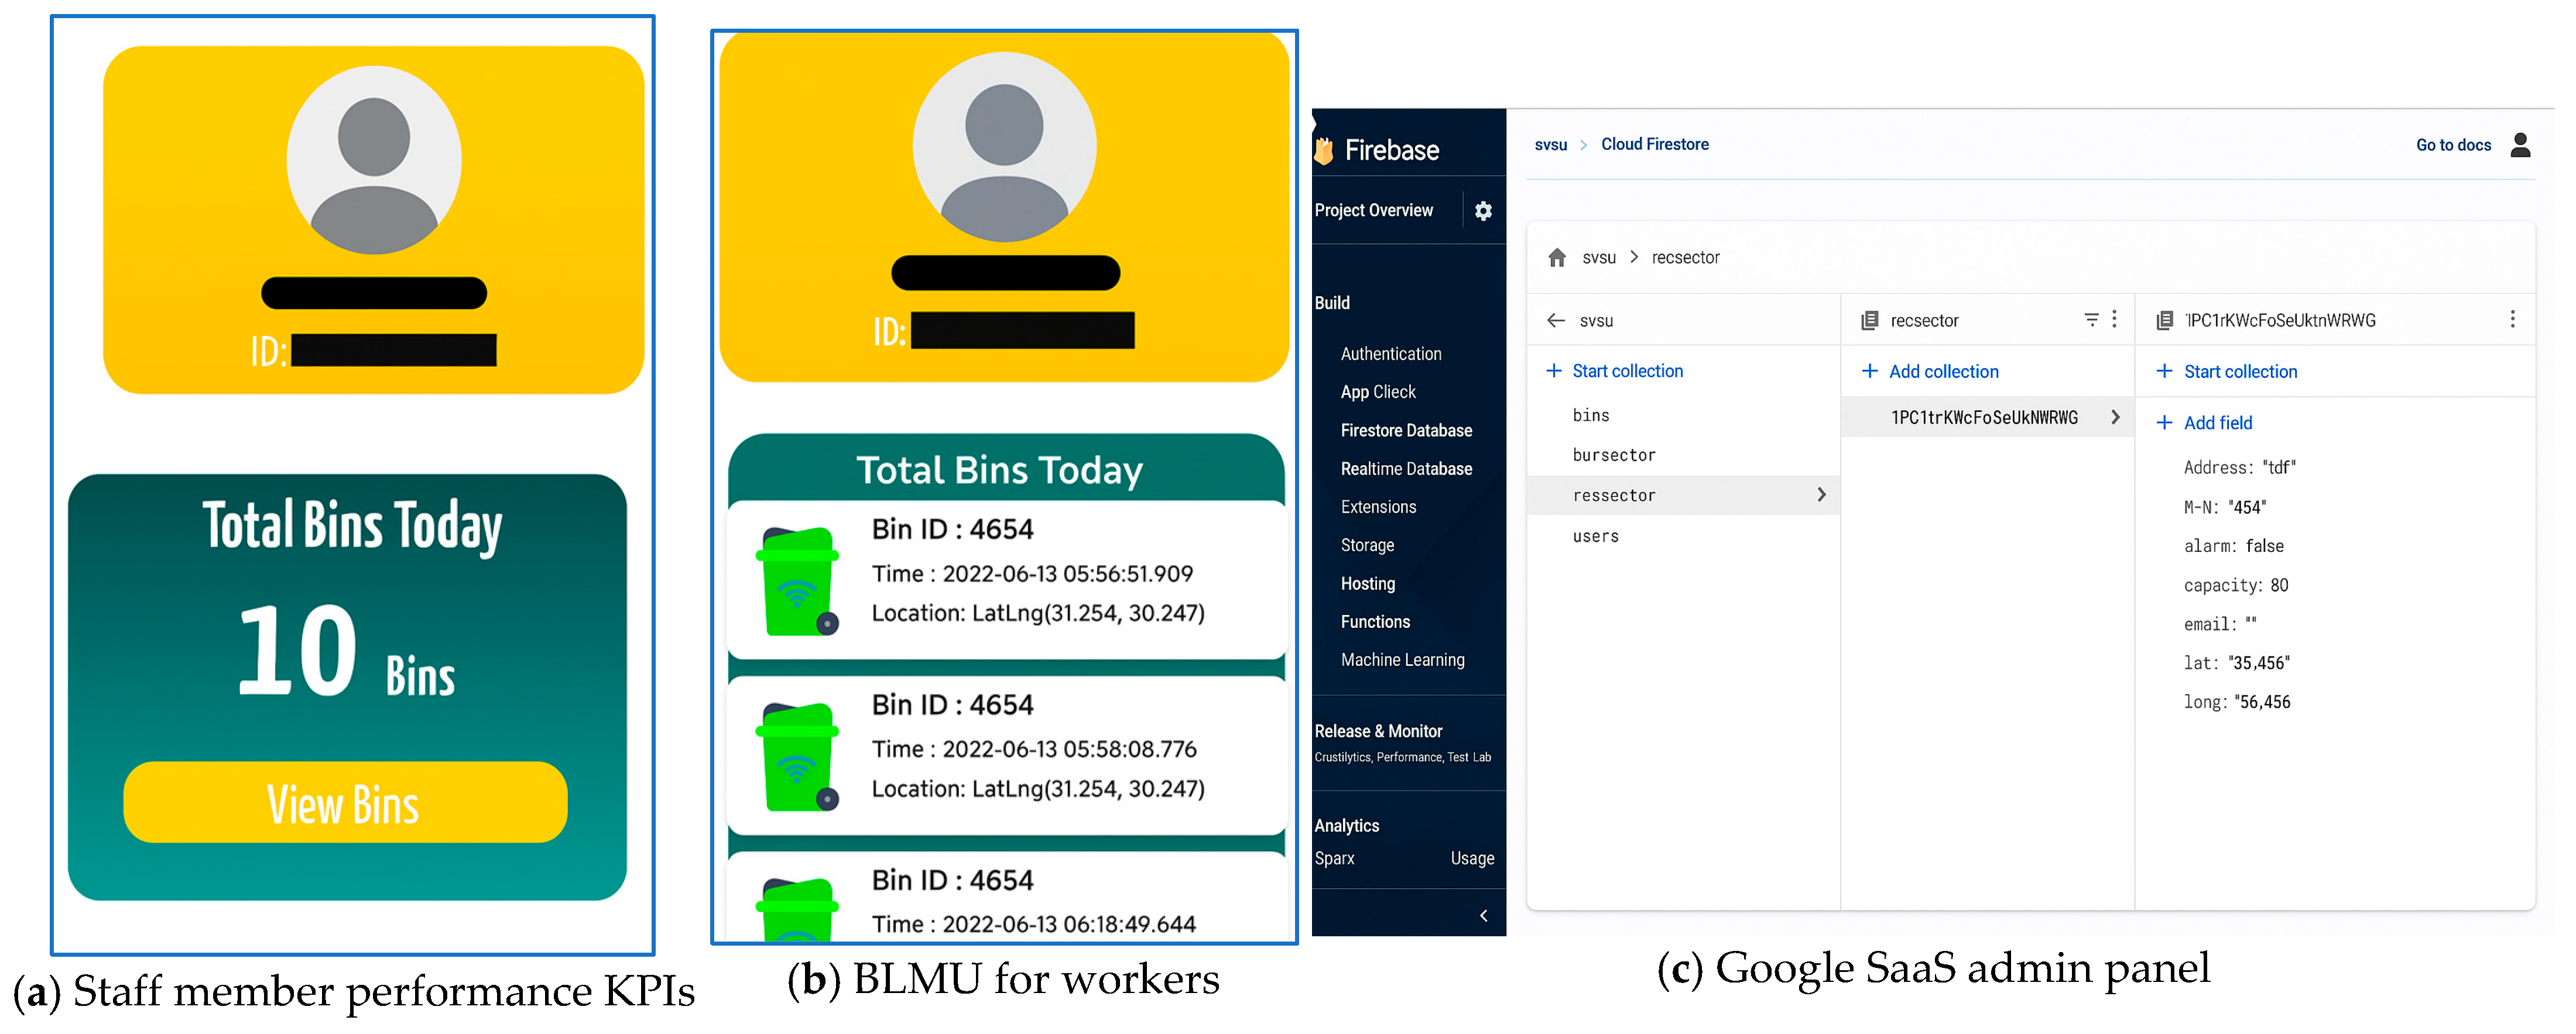Expand document 1PC1trKWcFoSeUkNWRWG chevron
This screenshot has width=2576, height=1034.
tap(2115, 418)
